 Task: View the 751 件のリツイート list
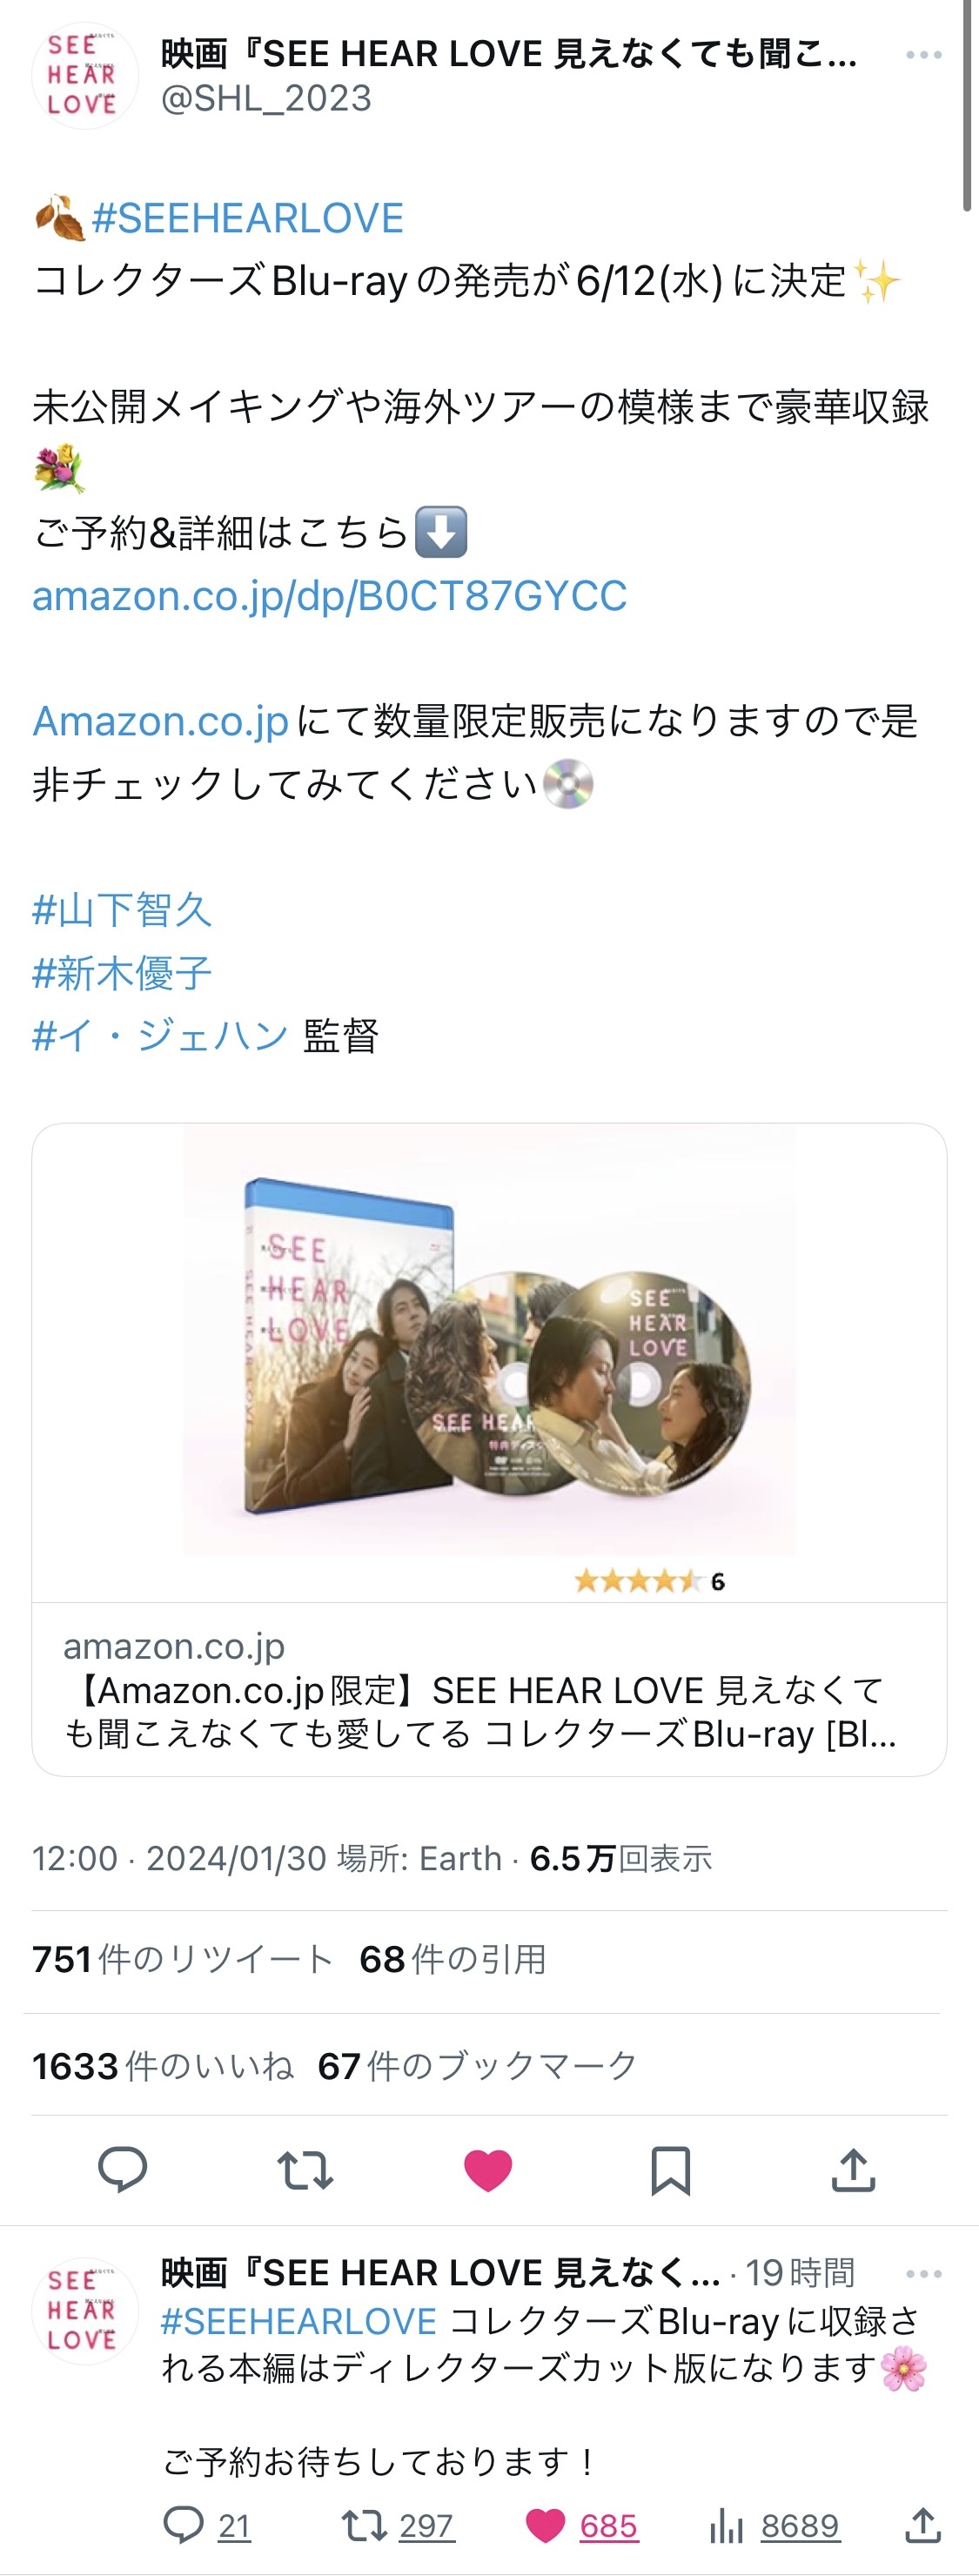[182, 1960]
